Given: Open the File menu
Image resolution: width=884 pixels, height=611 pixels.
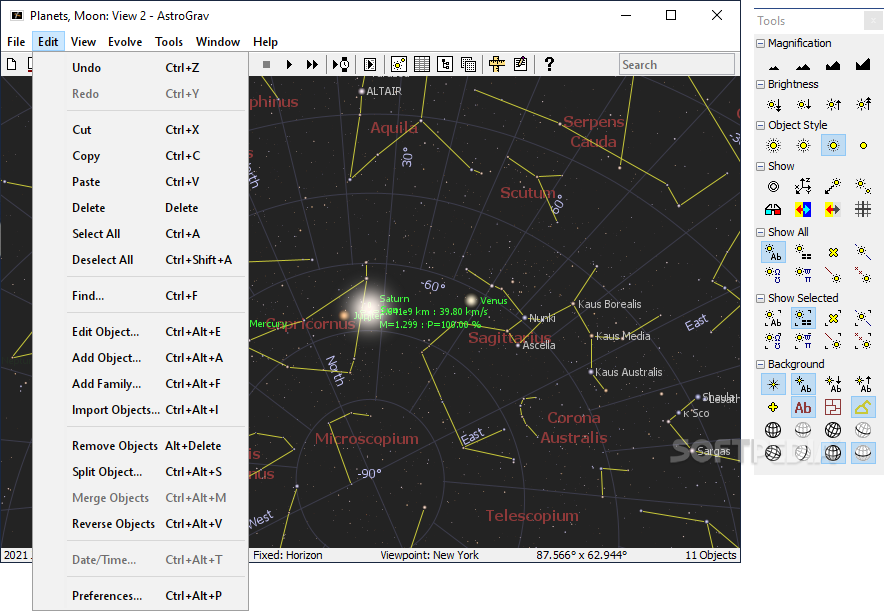Looking at the screenshot, I should [x=16, y=42].
